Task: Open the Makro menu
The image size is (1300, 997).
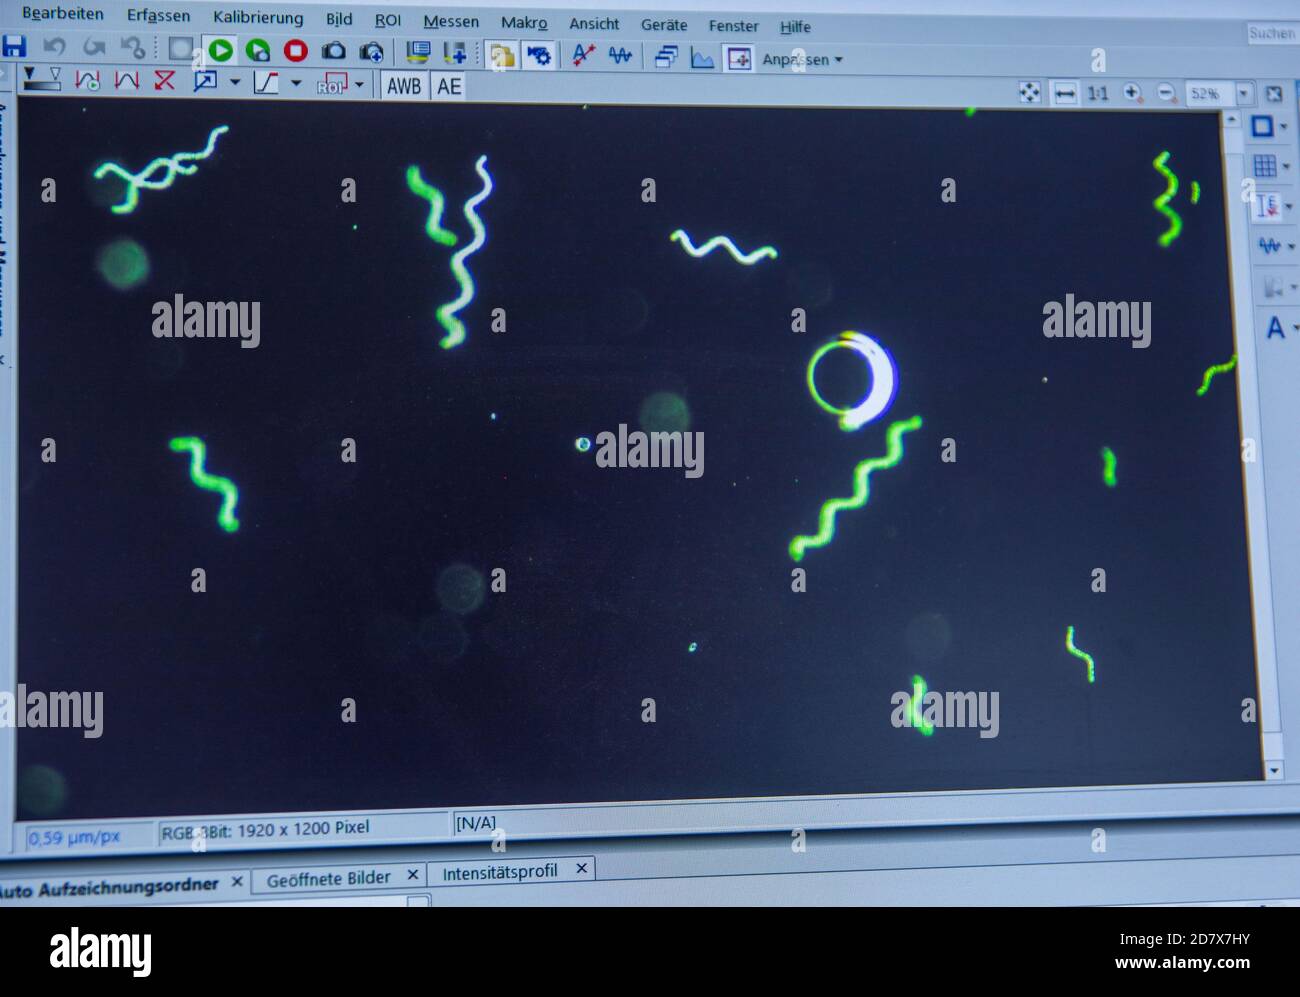Action: pos(524,22)
